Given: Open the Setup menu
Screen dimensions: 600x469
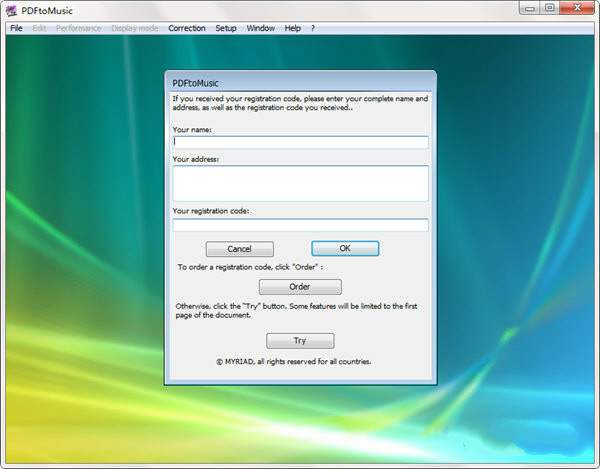Looking at the screenshot, I should [x=226, y=28].
